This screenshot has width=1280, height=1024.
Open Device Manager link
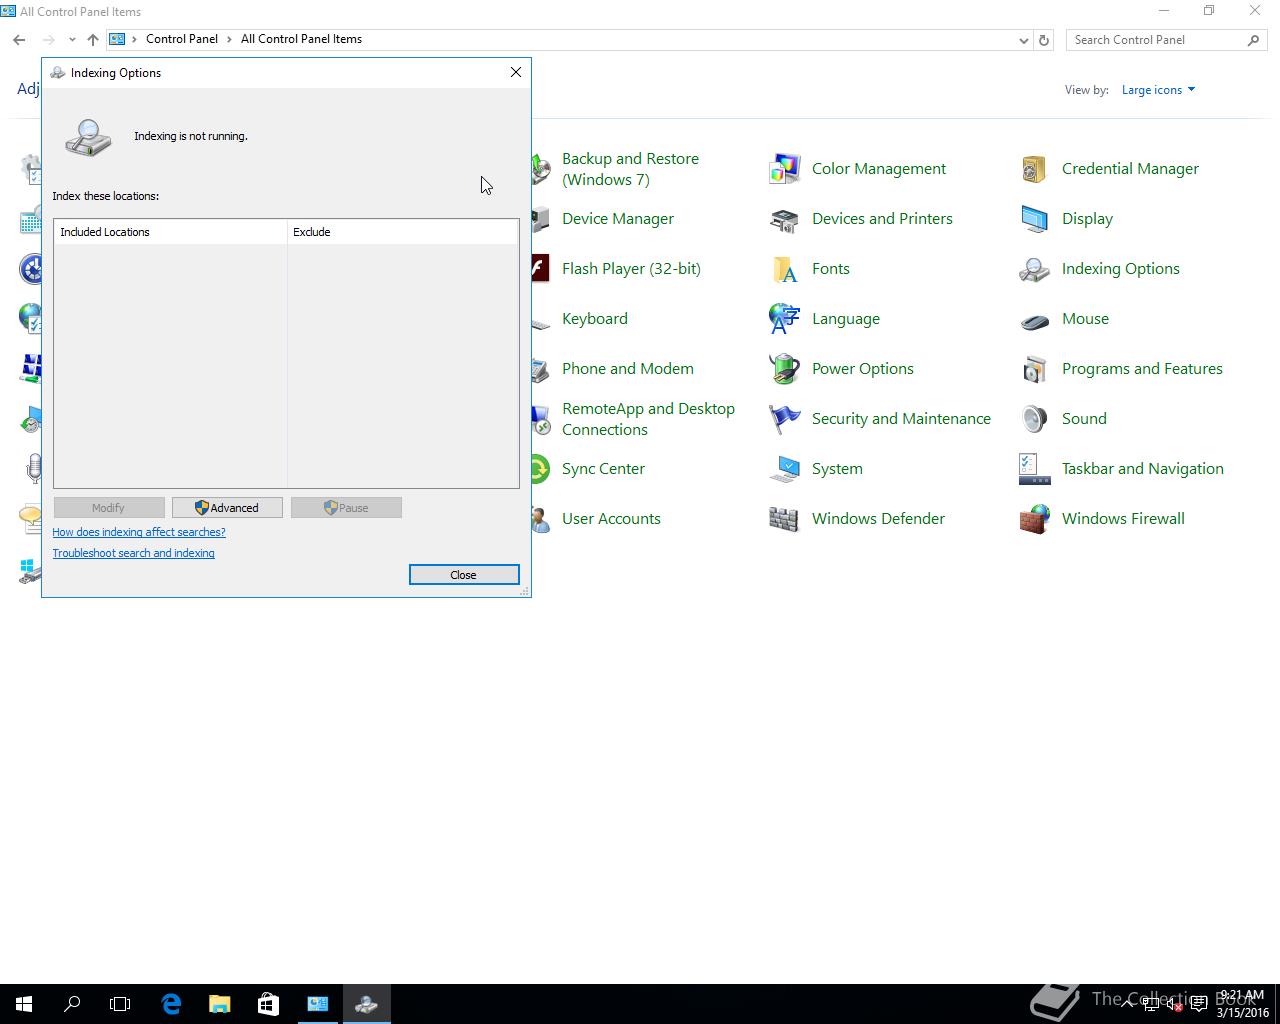(618, 219)
